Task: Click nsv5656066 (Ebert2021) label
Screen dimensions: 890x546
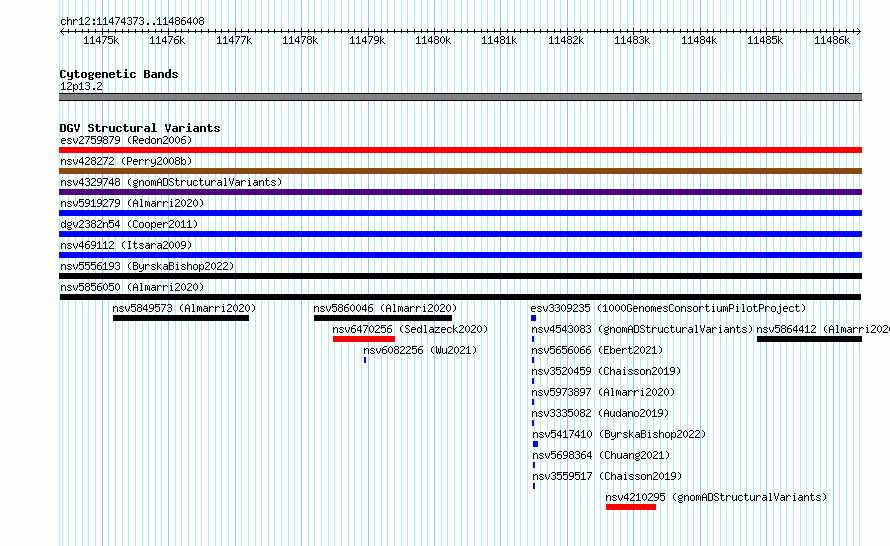Action: (597, 350)
